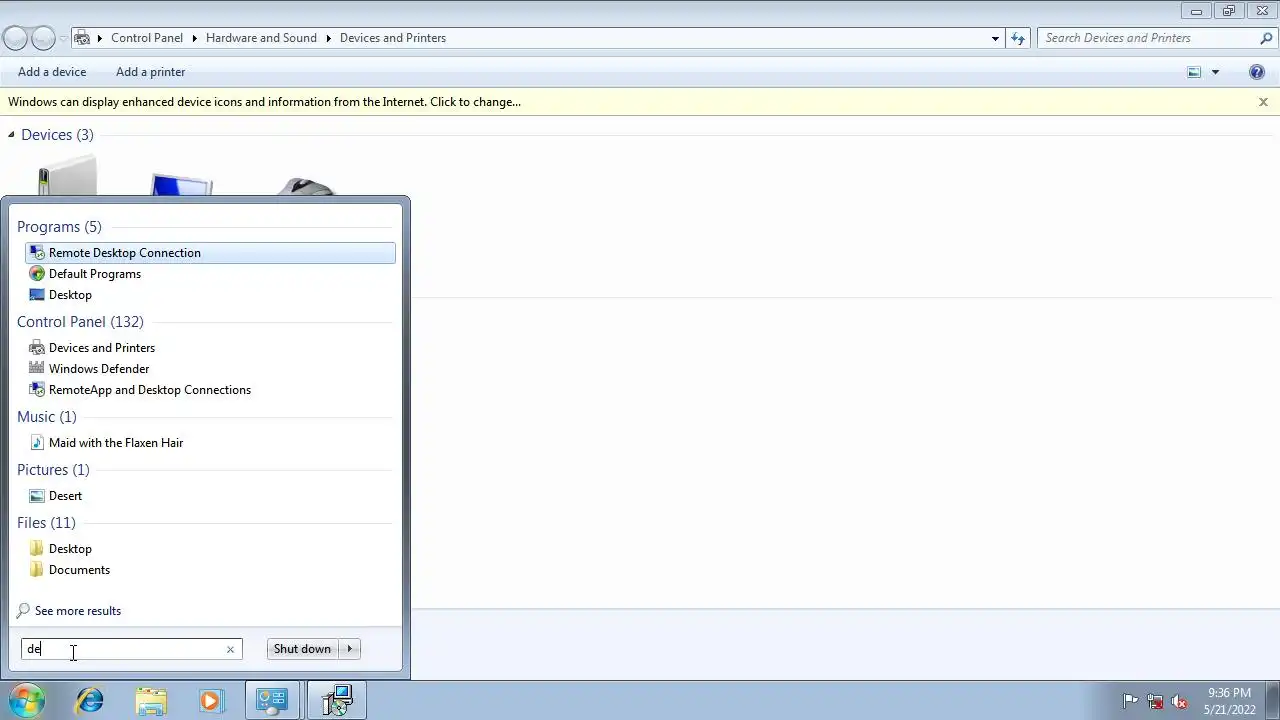Click the Programs (5) group header
The width and height of the screenshot is (1280, 720).
[59, 227]
